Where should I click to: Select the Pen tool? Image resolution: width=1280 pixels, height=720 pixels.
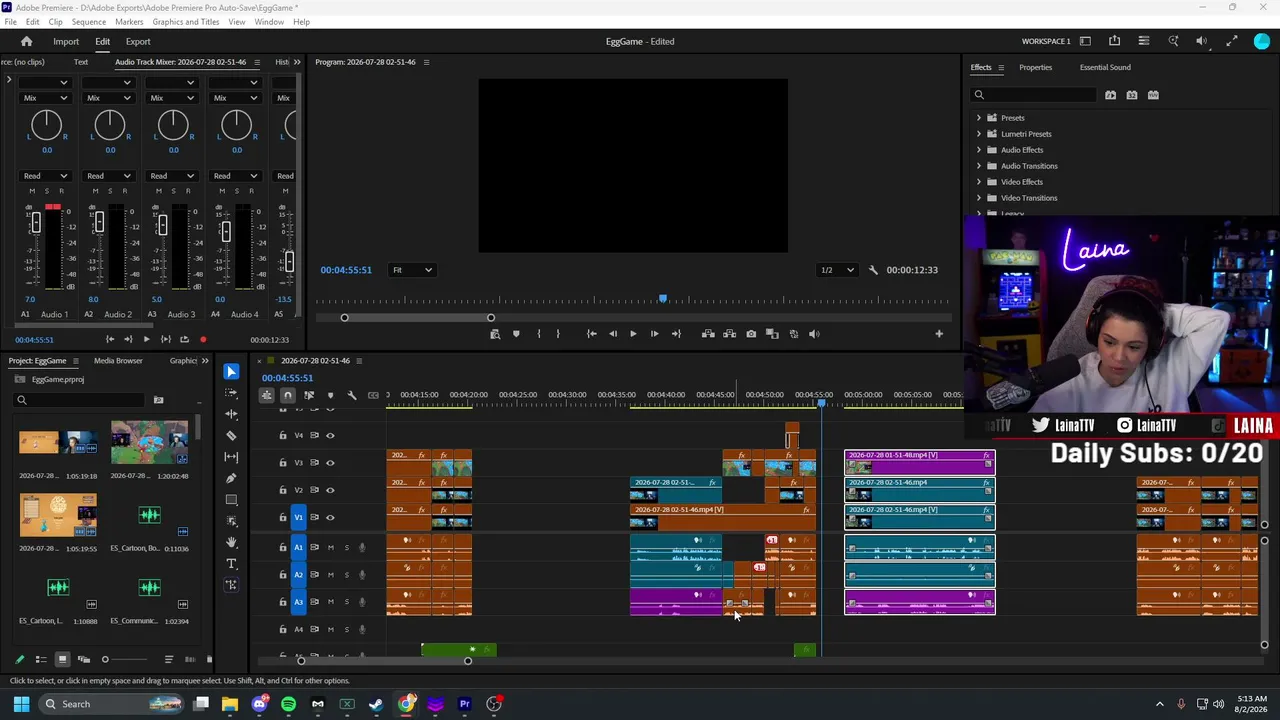231,478
